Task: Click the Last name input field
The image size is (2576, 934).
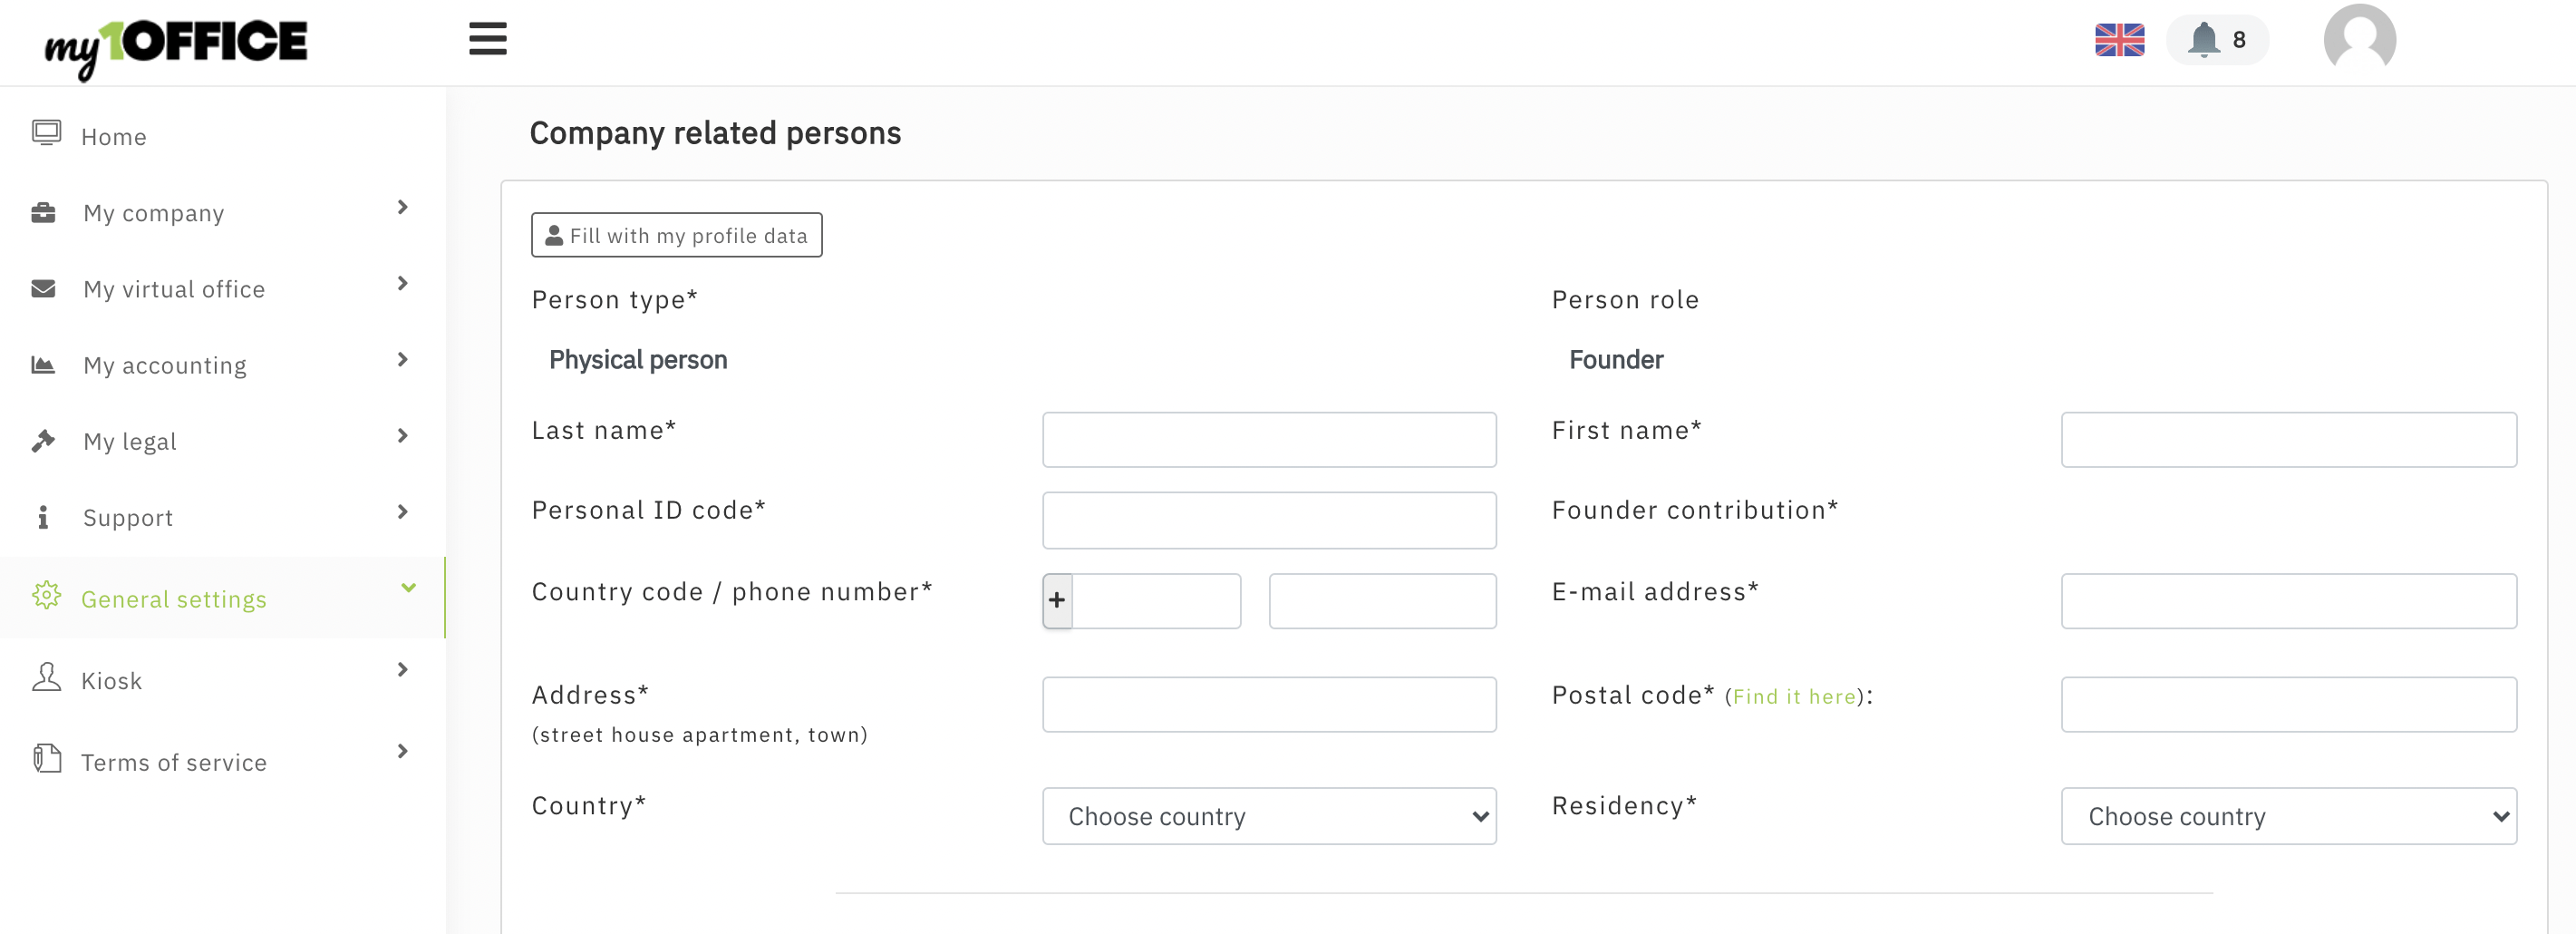Action: [1268, 440]
